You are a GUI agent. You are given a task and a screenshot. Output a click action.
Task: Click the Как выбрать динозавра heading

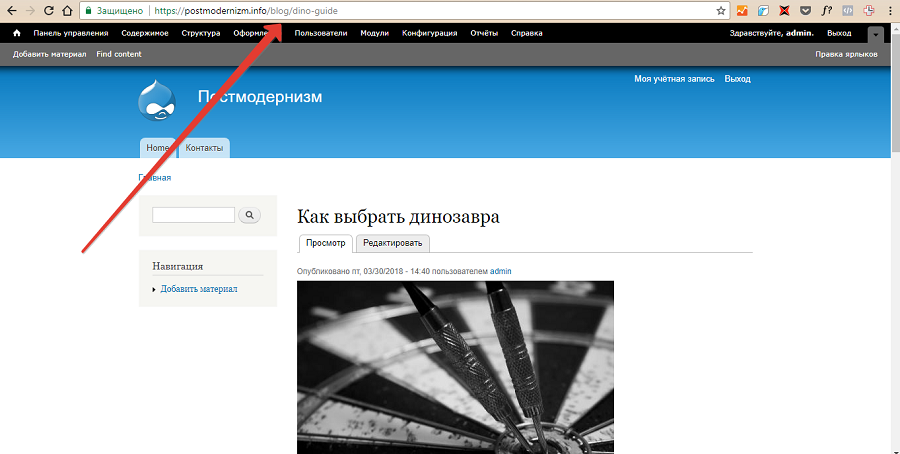click(398, 217)
